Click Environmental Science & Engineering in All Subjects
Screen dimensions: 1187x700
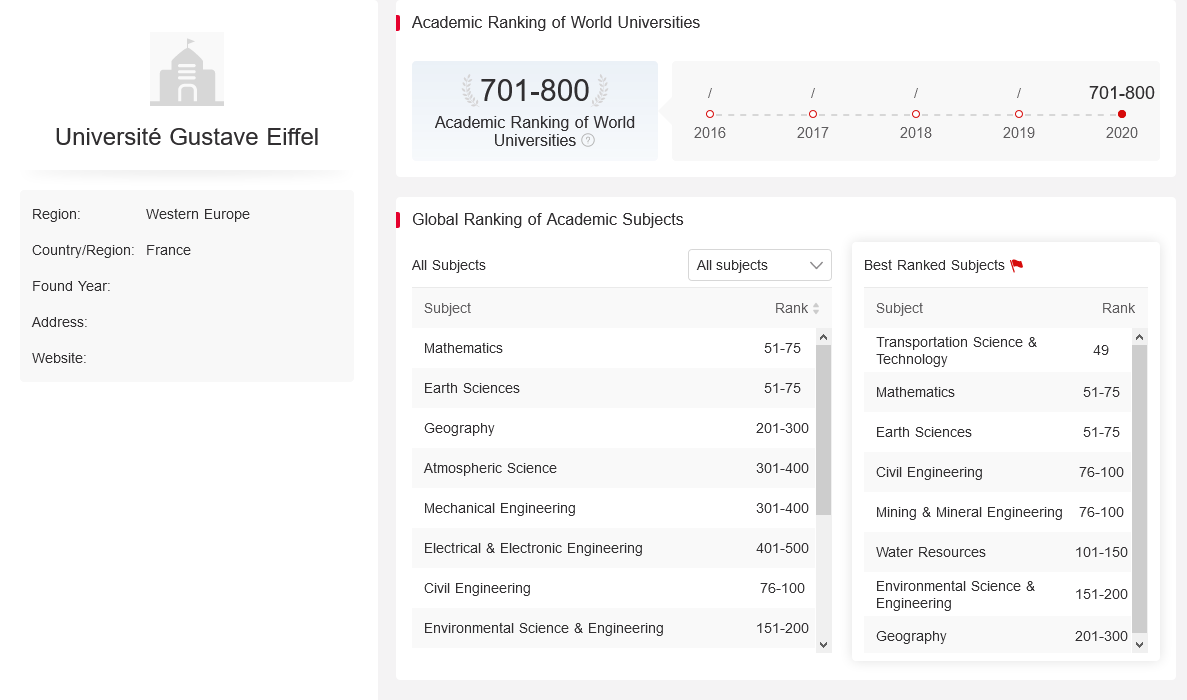[544, 628]
